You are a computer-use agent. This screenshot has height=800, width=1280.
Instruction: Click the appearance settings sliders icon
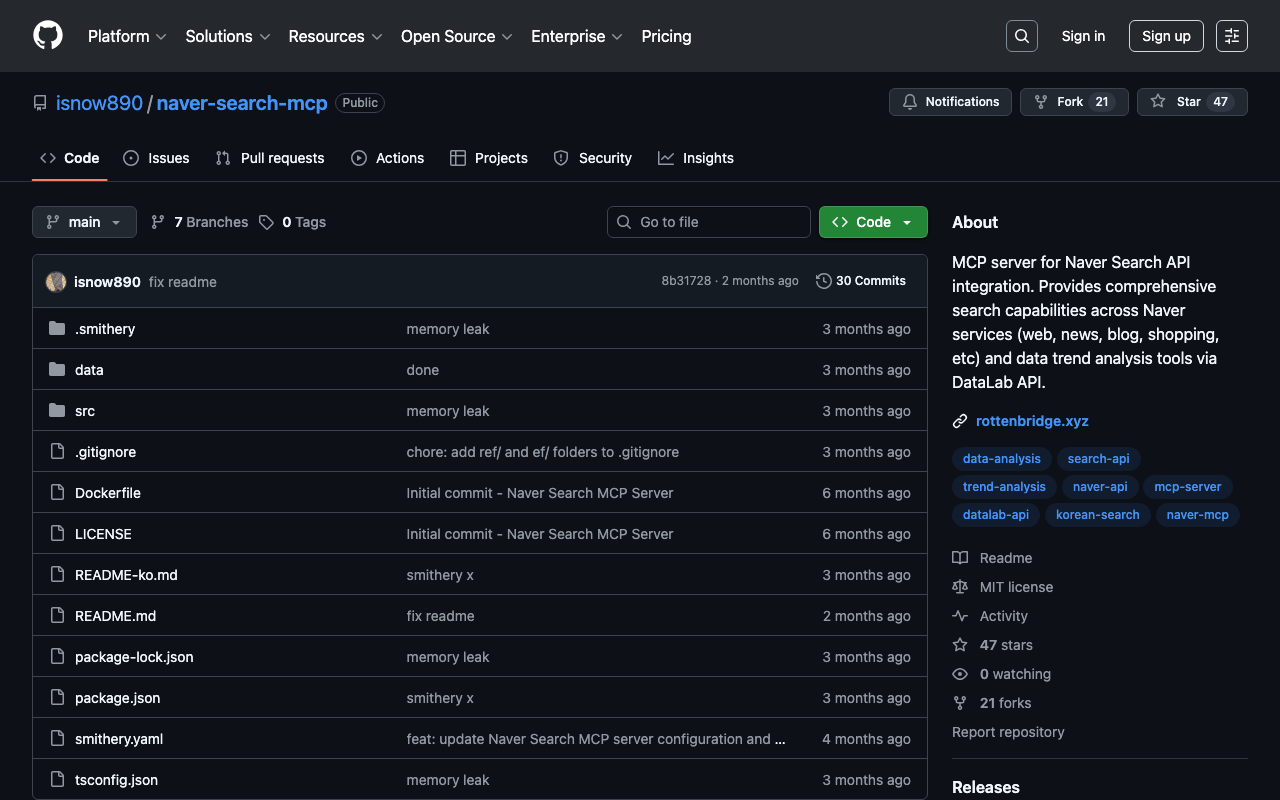(1231, 36)
